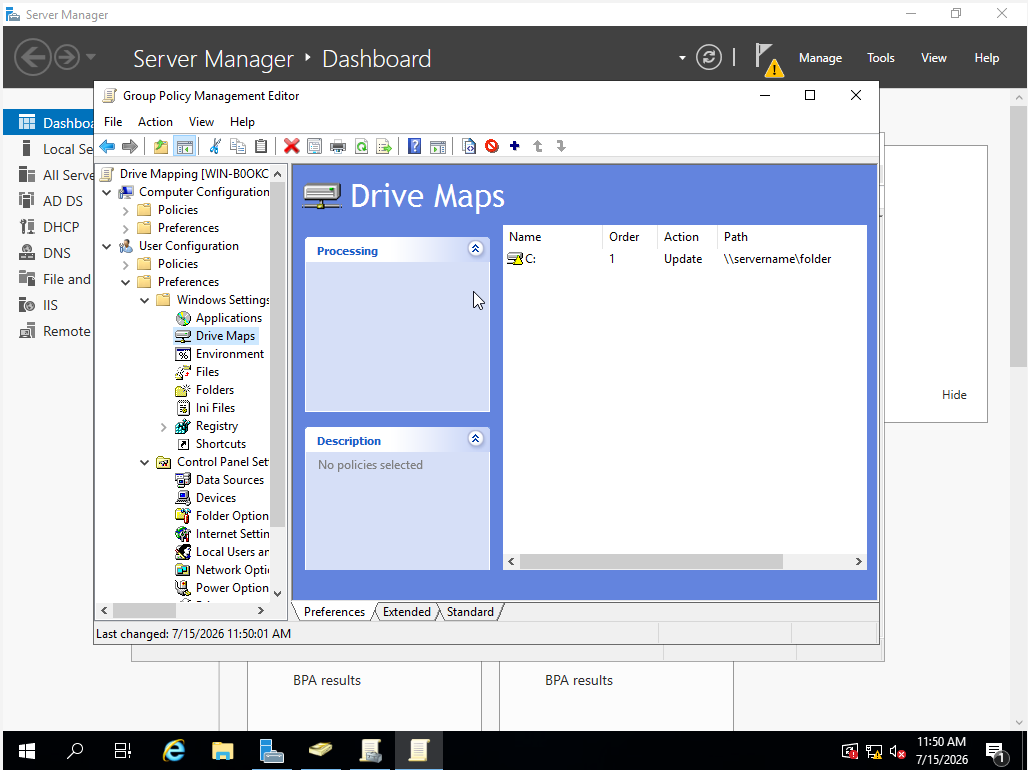This screenshot has height=770, width=1028.
Task: Switch to the Standard tab
Action: pyautogui.click(x=470, y=611)
